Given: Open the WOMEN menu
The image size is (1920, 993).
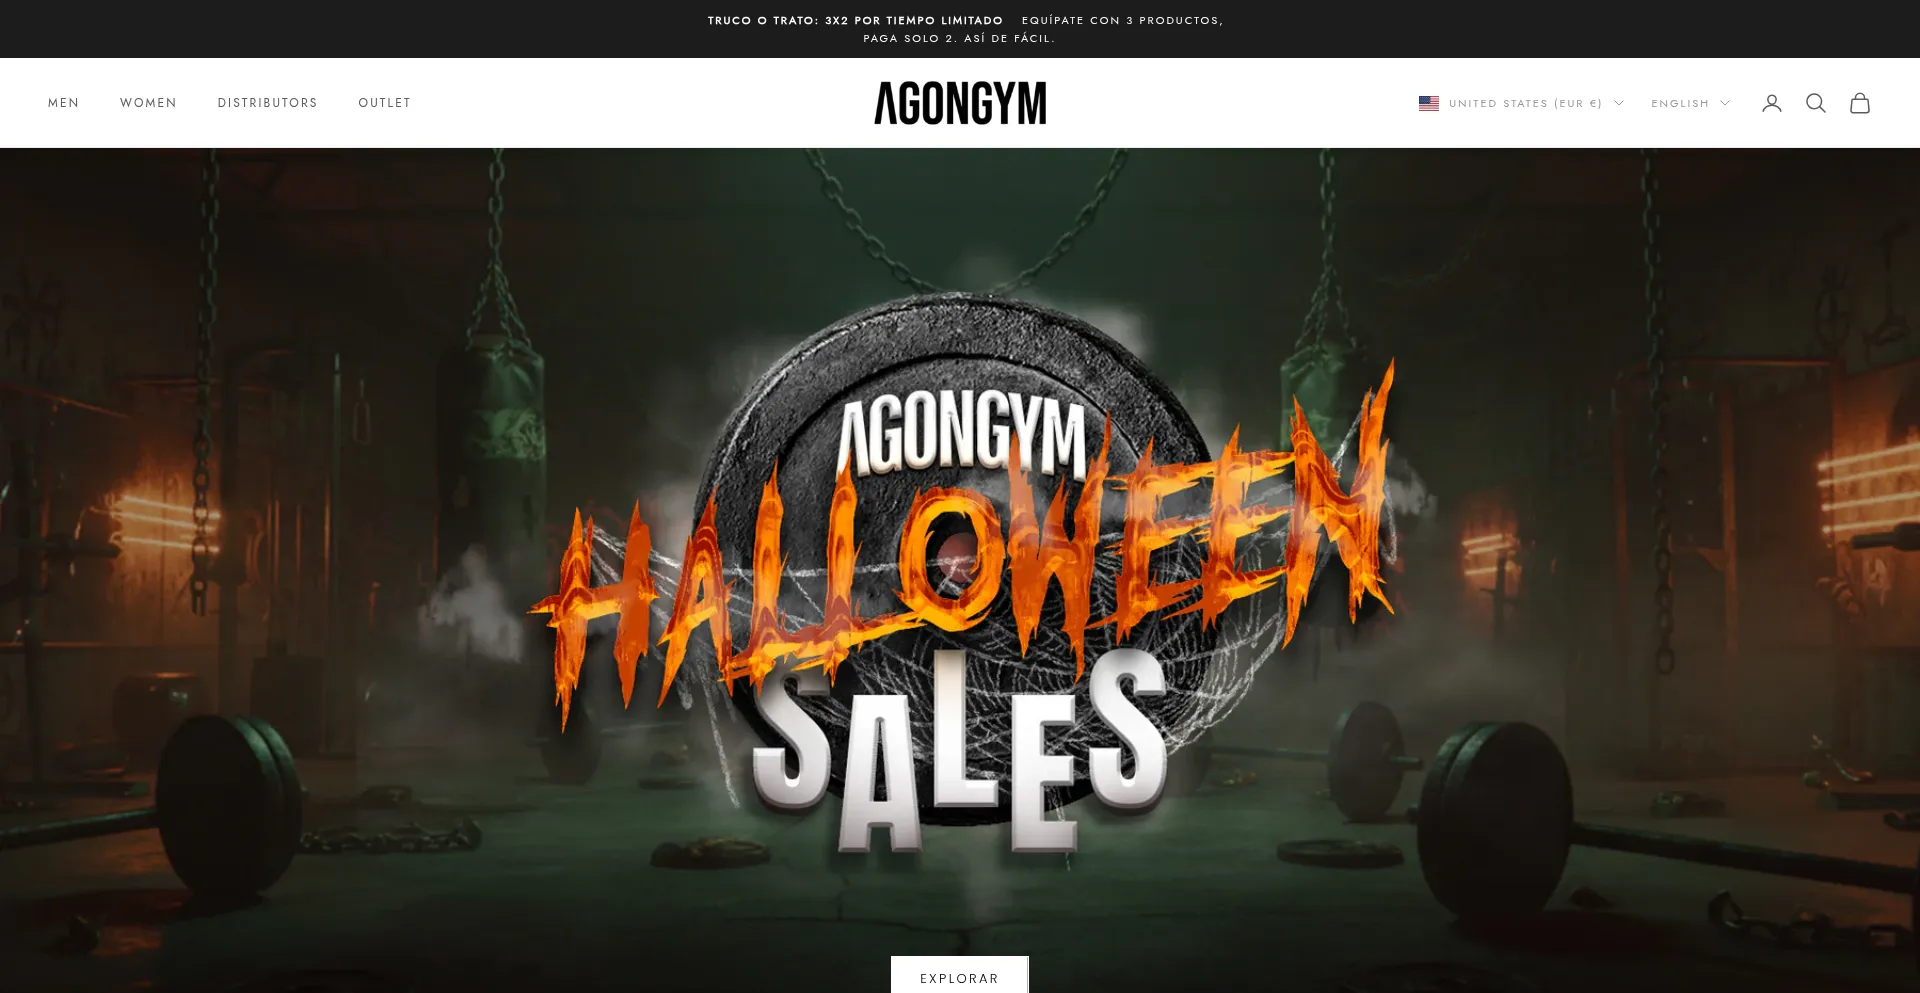Looking at the screenshot, I should (x=148, y=103).
